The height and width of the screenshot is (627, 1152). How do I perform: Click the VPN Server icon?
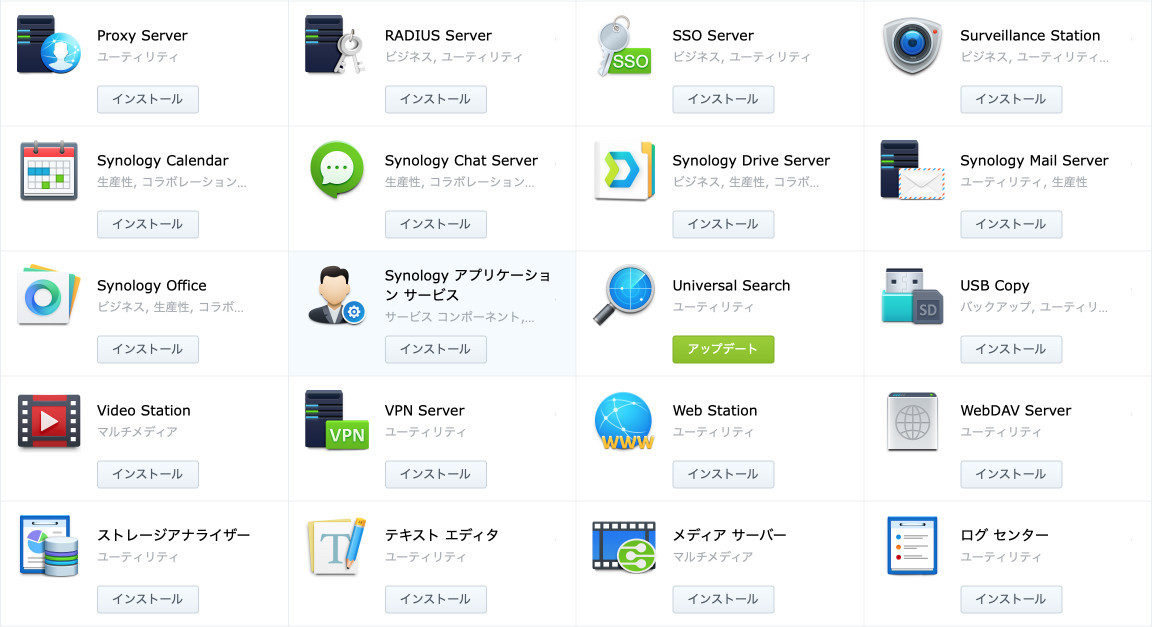[336, 420]
